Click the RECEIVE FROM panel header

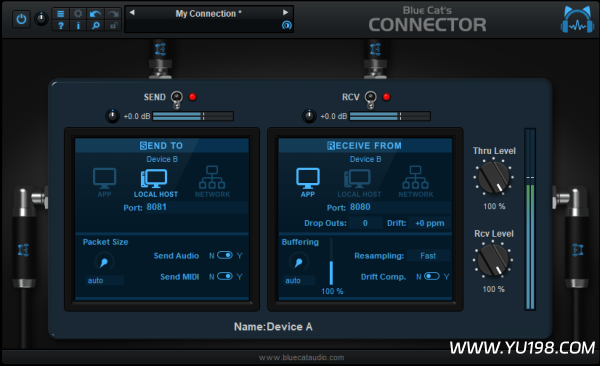coord(365,145)
